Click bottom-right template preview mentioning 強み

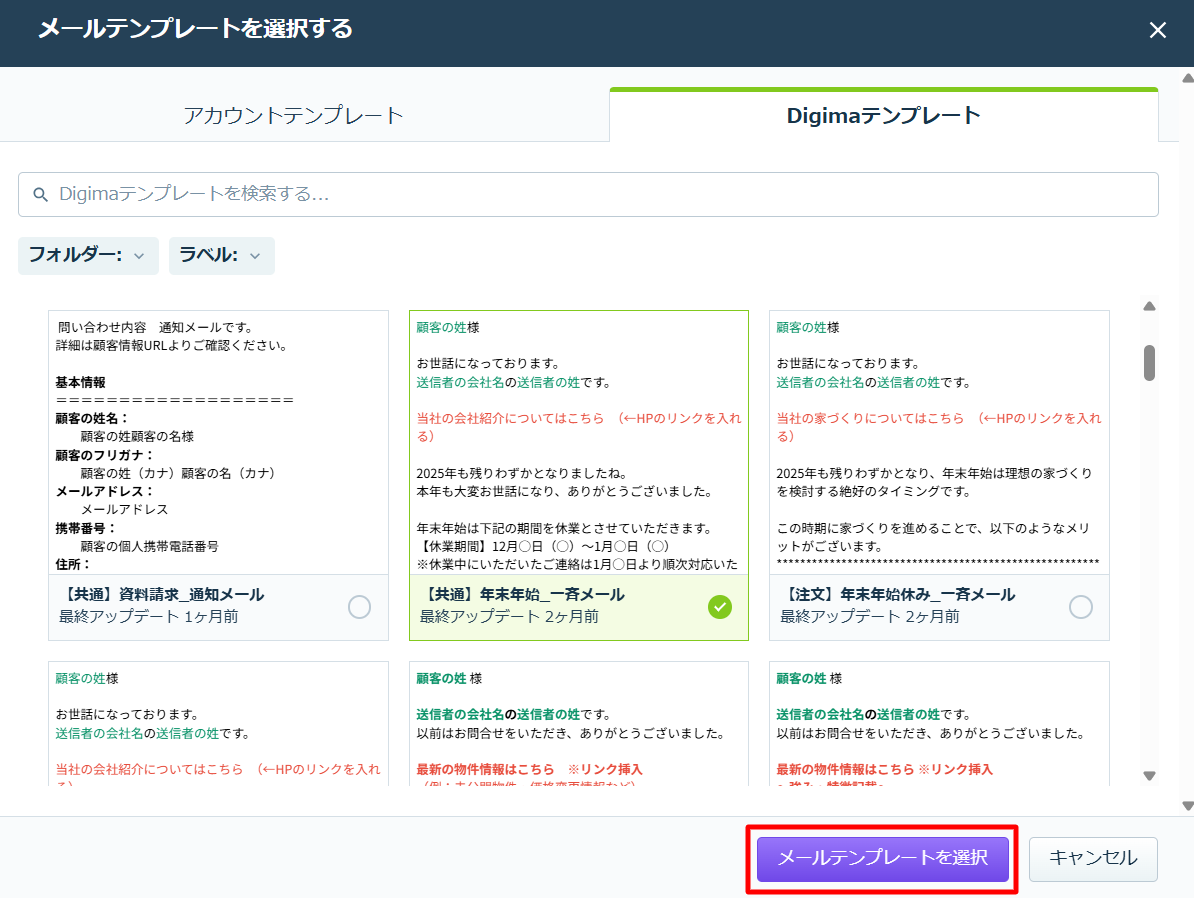pos(939,724)
